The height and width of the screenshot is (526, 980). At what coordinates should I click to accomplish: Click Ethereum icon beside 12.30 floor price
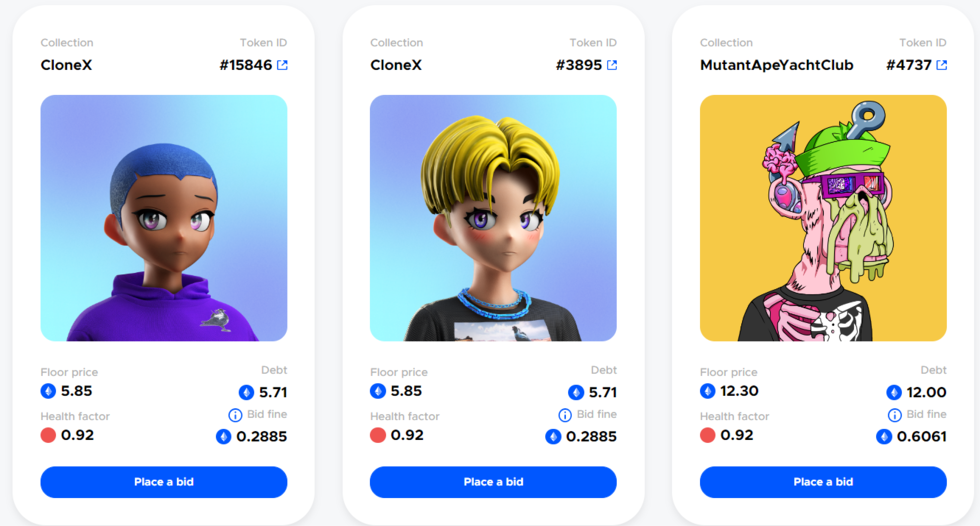coord(708,391)
